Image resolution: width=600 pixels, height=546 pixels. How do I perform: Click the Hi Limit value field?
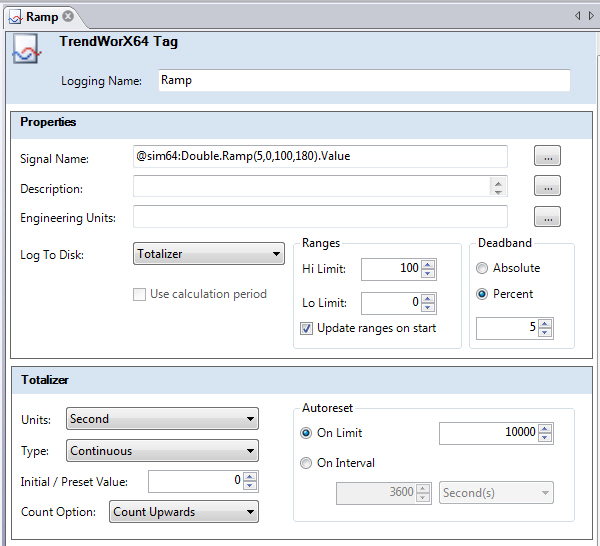(391, 269)
